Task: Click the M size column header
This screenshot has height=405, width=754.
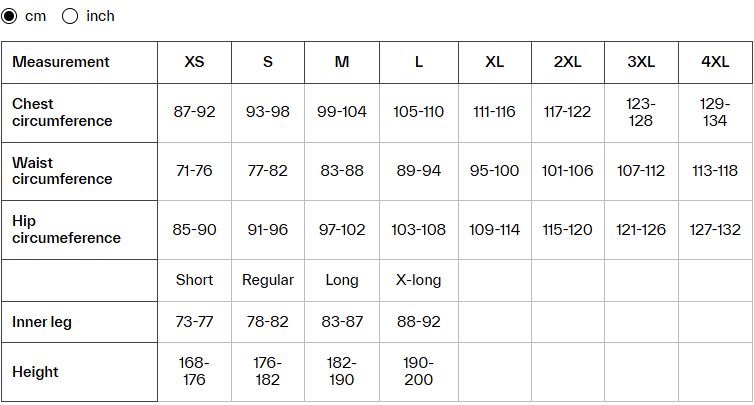Action: (342, 62)
